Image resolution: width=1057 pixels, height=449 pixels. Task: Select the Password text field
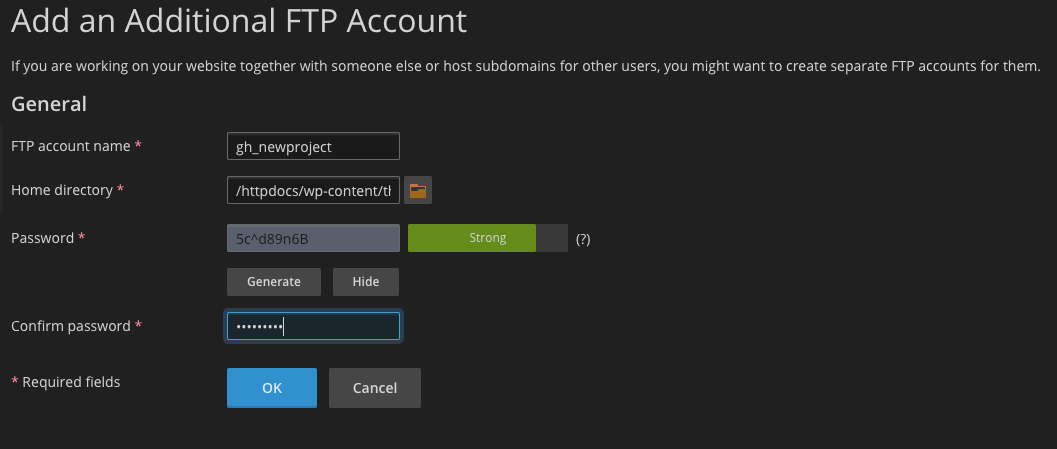click(313, 238)
